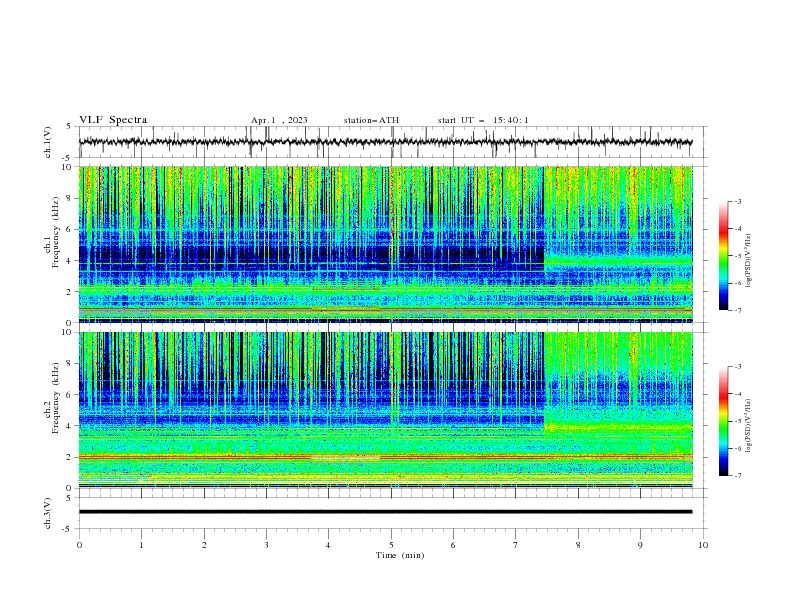Click the ch.1 spectrogram panel
The height and width of the screenshot is (612, 792).
(x=386, y=244)
